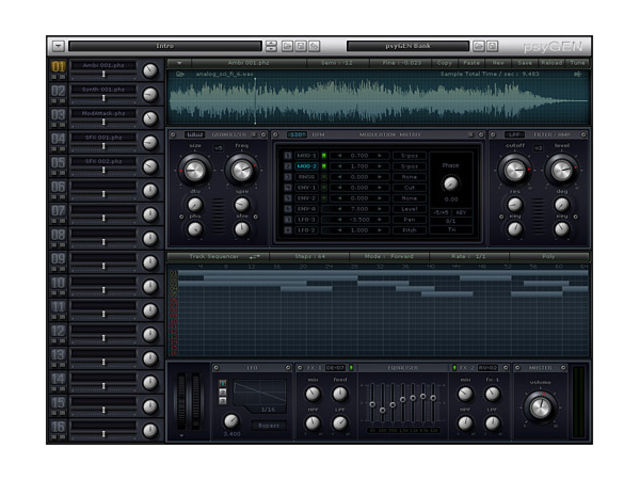
Task: Click the FX-1 feed knob
Action: point(340,394)
